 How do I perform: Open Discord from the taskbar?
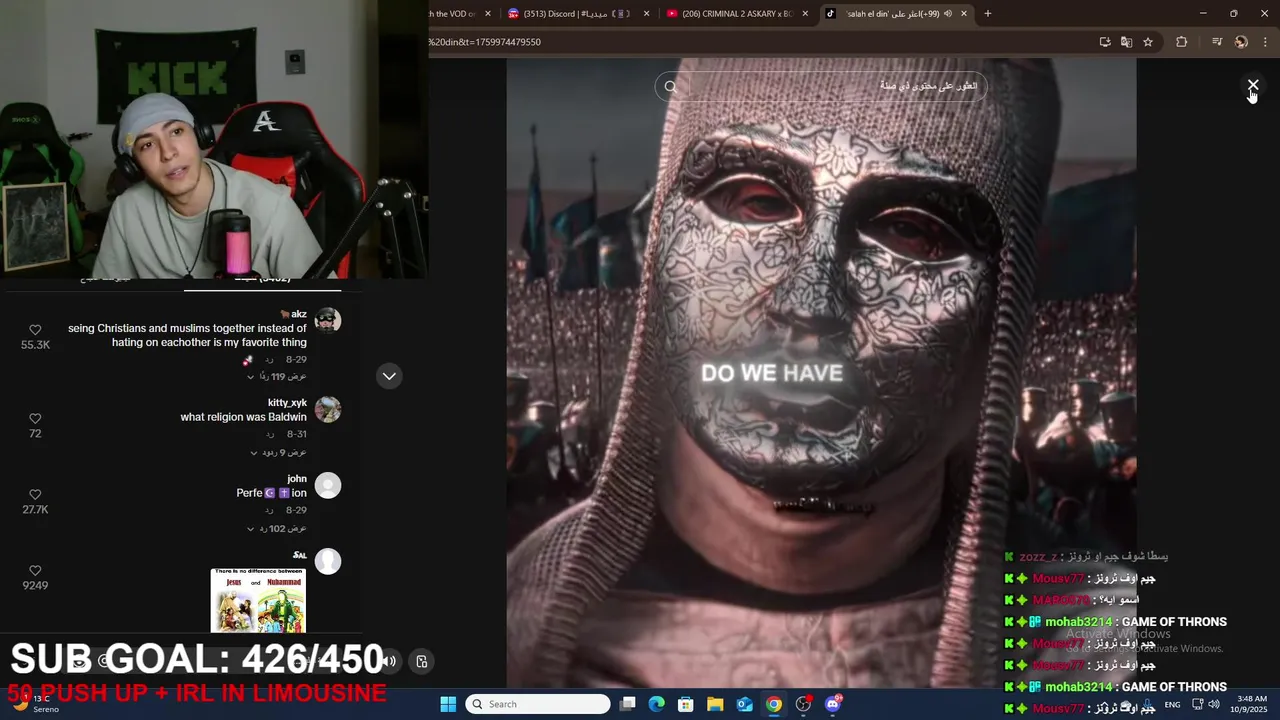(833, 704)
